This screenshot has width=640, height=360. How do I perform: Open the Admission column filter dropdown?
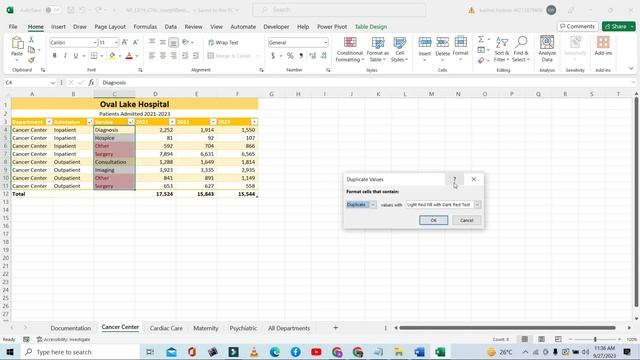90,122
